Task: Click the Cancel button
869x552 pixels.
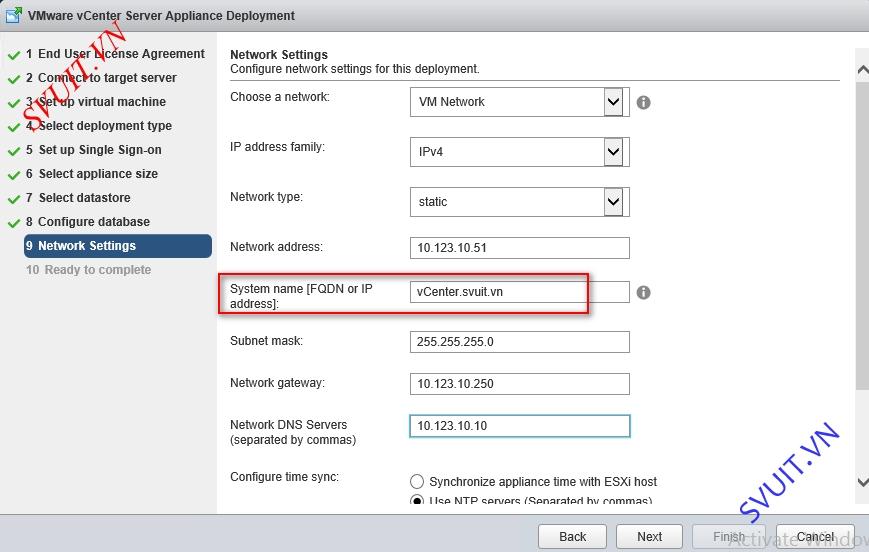Action: (815, 536)
